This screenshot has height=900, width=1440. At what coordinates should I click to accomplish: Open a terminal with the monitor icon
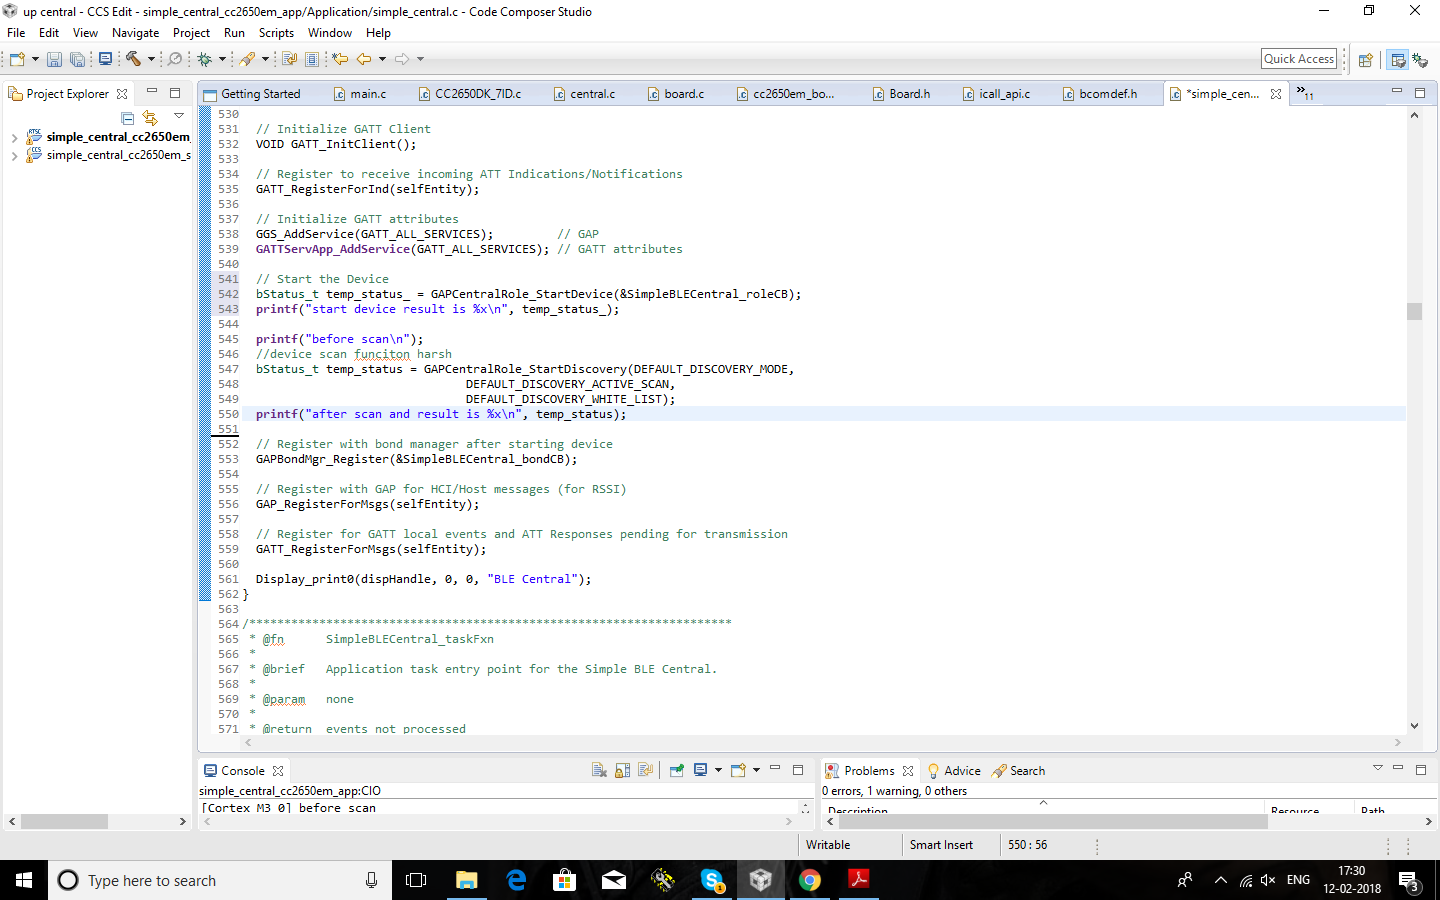point(105,59)
